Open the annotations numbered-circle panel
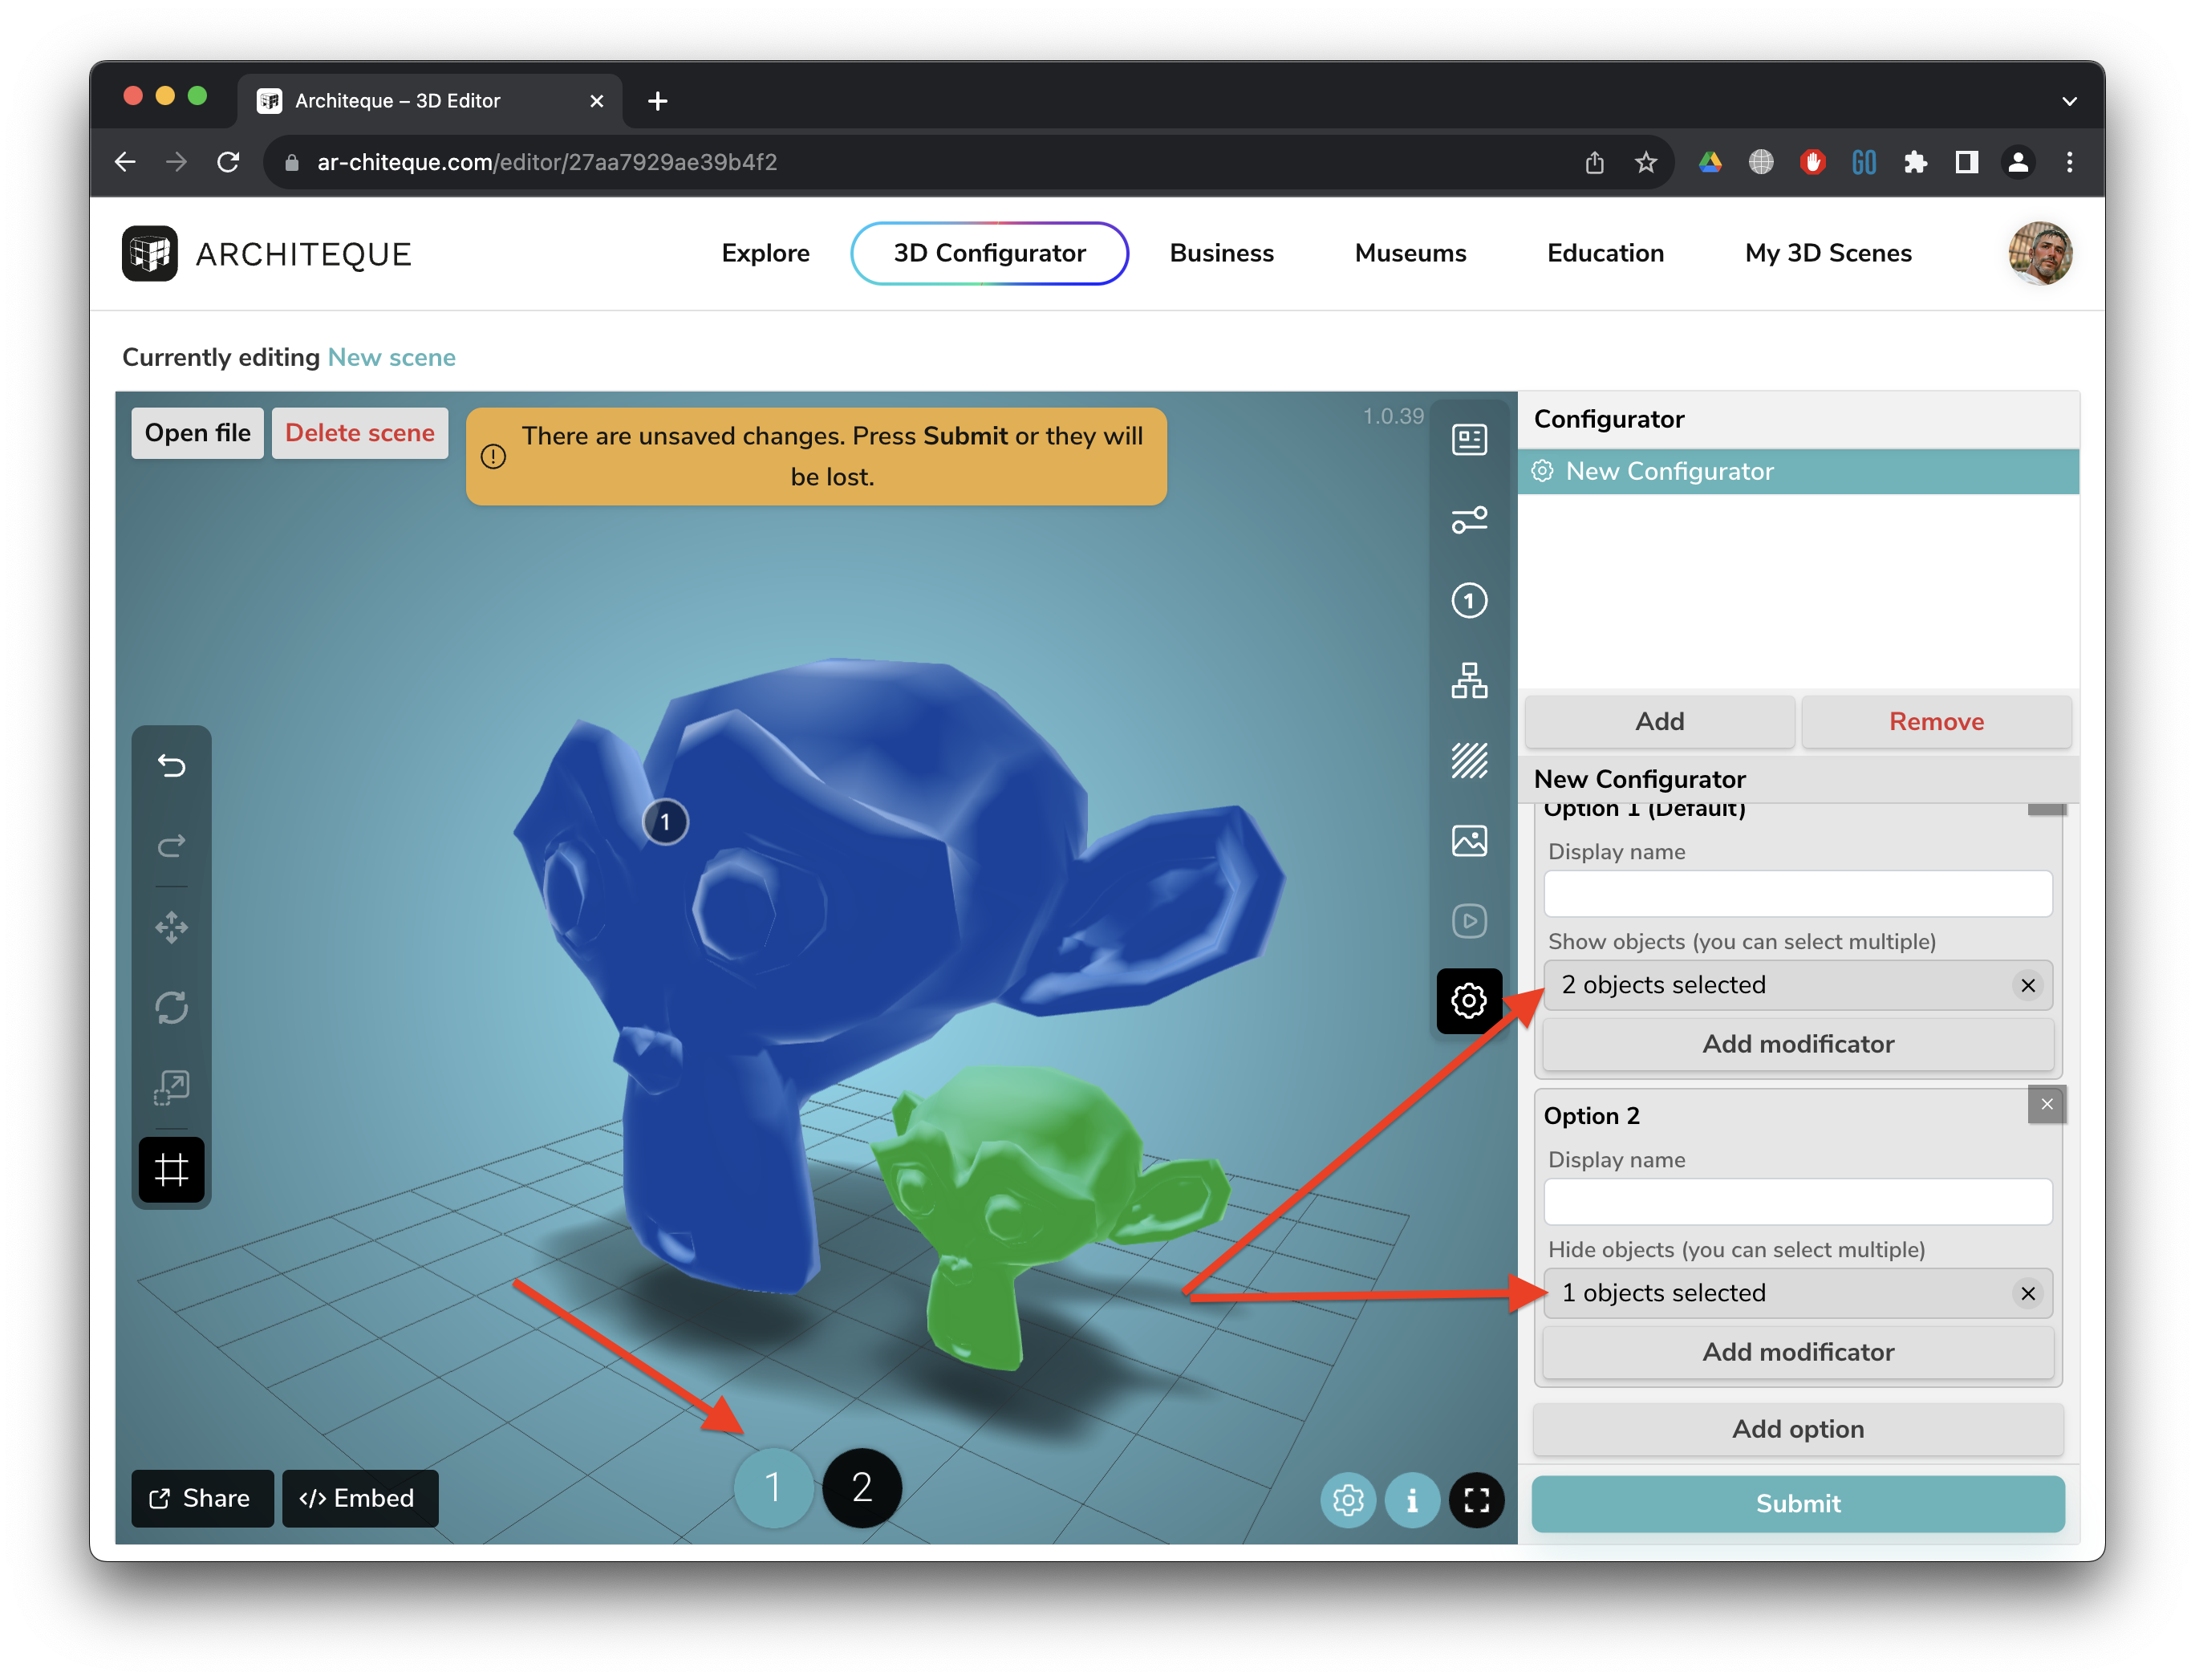 click(x=1468, y=601)
